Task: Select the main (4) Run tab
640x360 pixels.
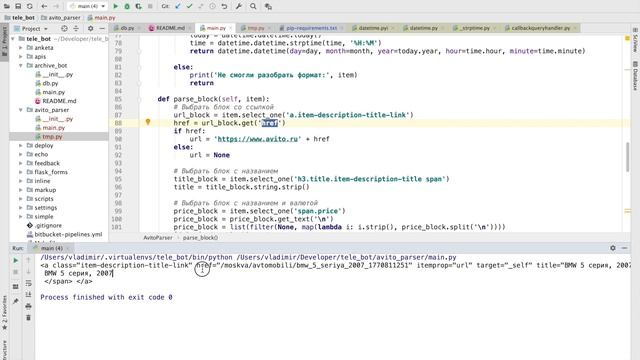Action: [x=51, y=248]
